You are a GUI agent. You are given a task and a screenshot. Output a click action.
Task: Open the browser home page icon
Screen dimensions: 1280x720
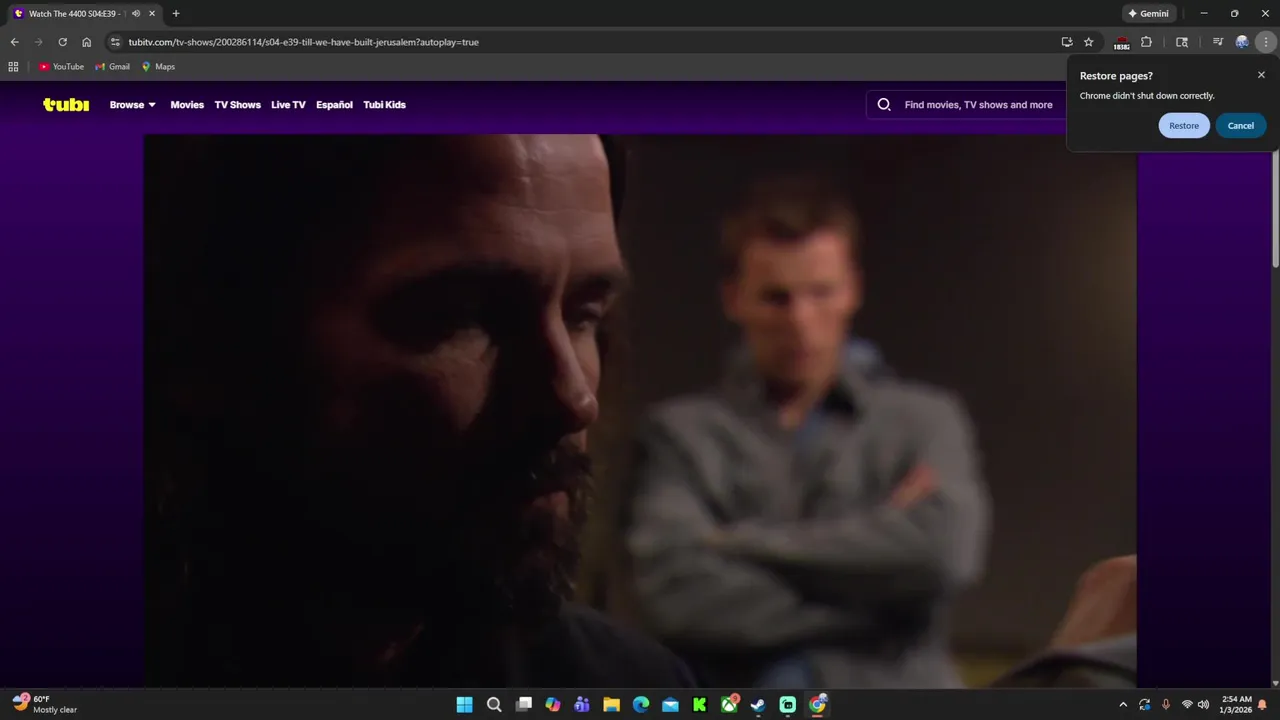87,42
